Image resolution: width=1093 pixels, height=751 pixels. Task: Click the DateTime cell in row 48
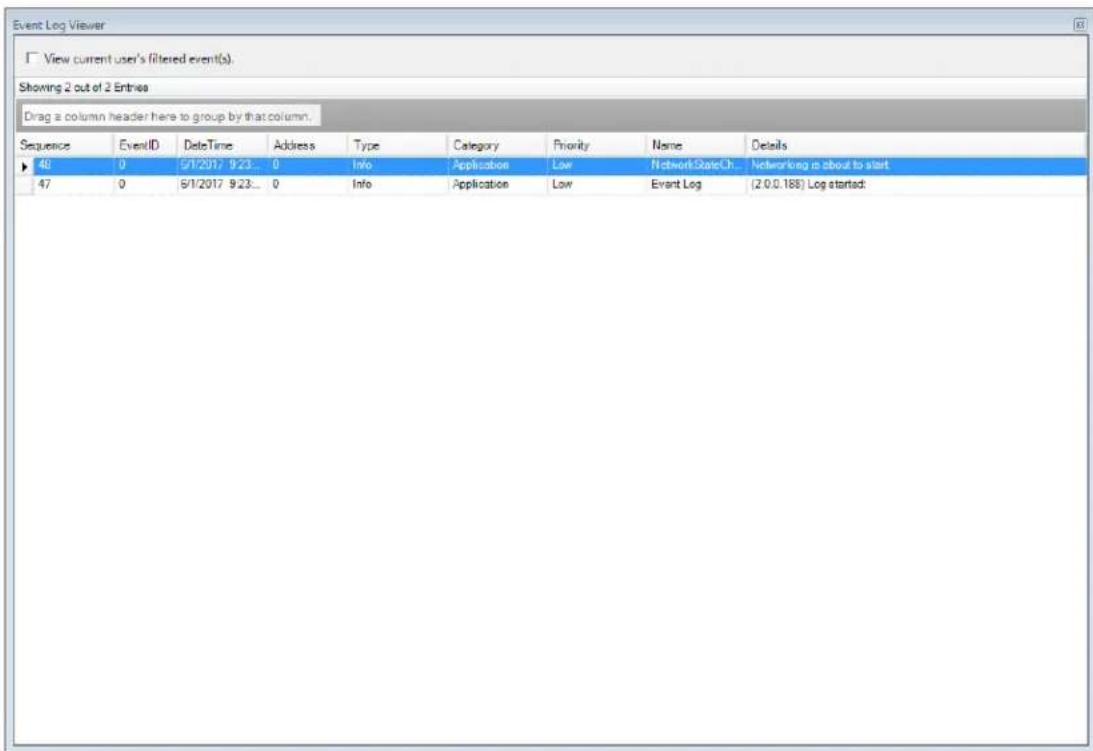click(x=222, y=166)
